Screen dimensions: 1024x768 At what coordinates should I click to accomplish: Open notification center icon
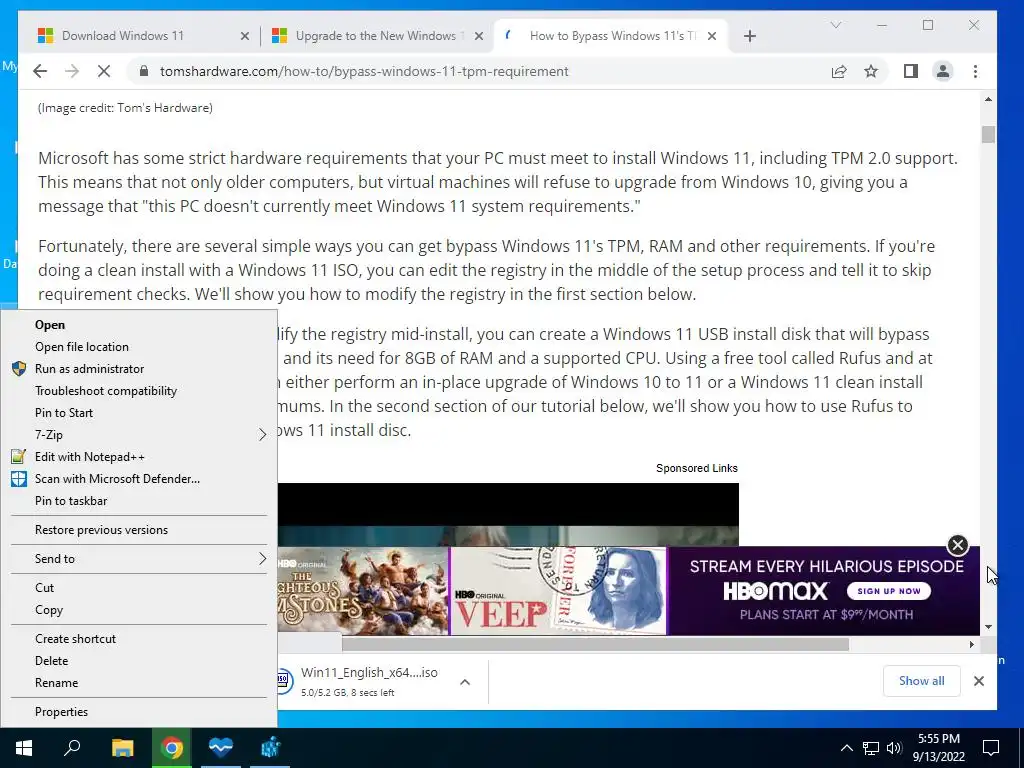991,748
